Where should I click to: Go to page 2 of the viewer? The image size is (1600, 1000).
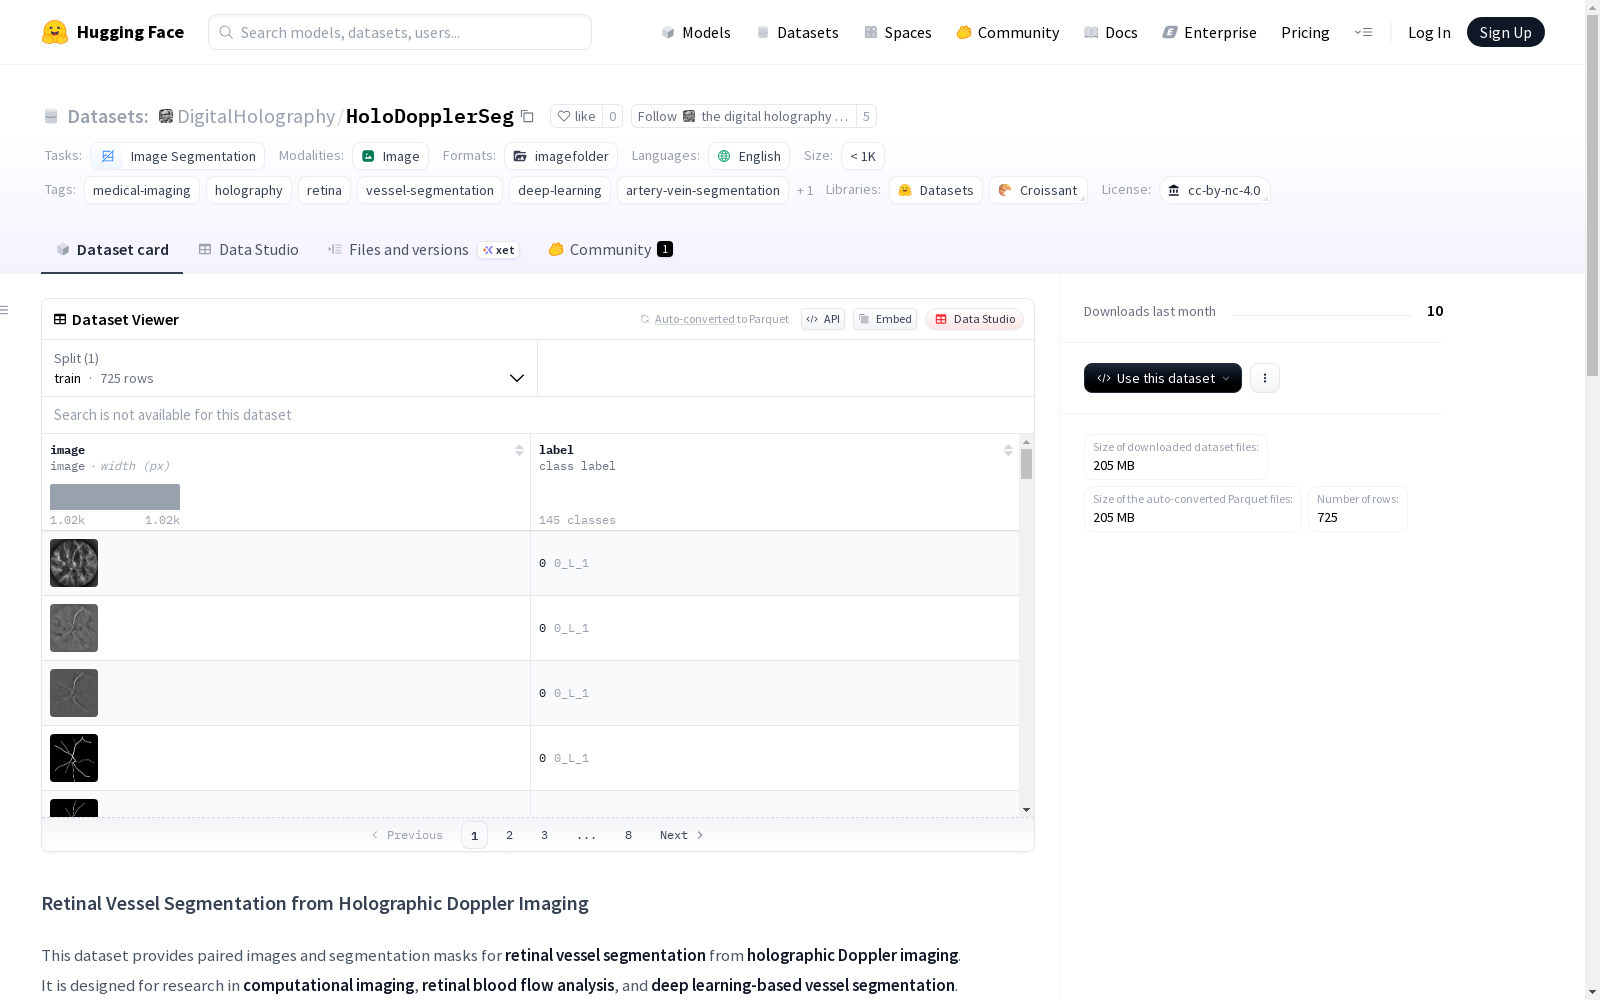pos(509,835)
